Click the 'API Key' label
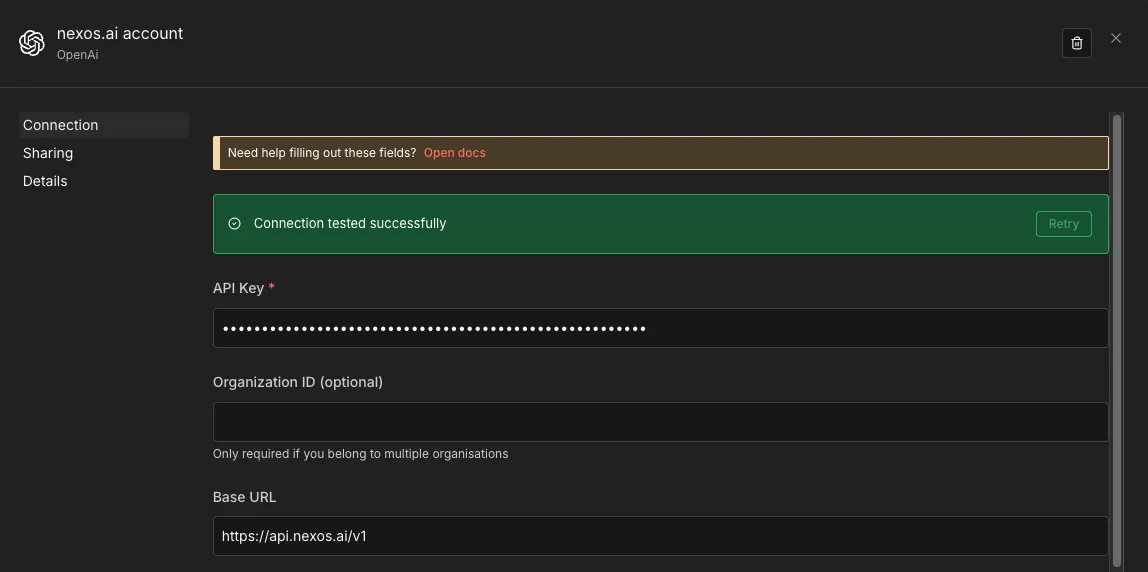Image resolution: width=1148 pixels, height=572 pixels. (238, 288)
